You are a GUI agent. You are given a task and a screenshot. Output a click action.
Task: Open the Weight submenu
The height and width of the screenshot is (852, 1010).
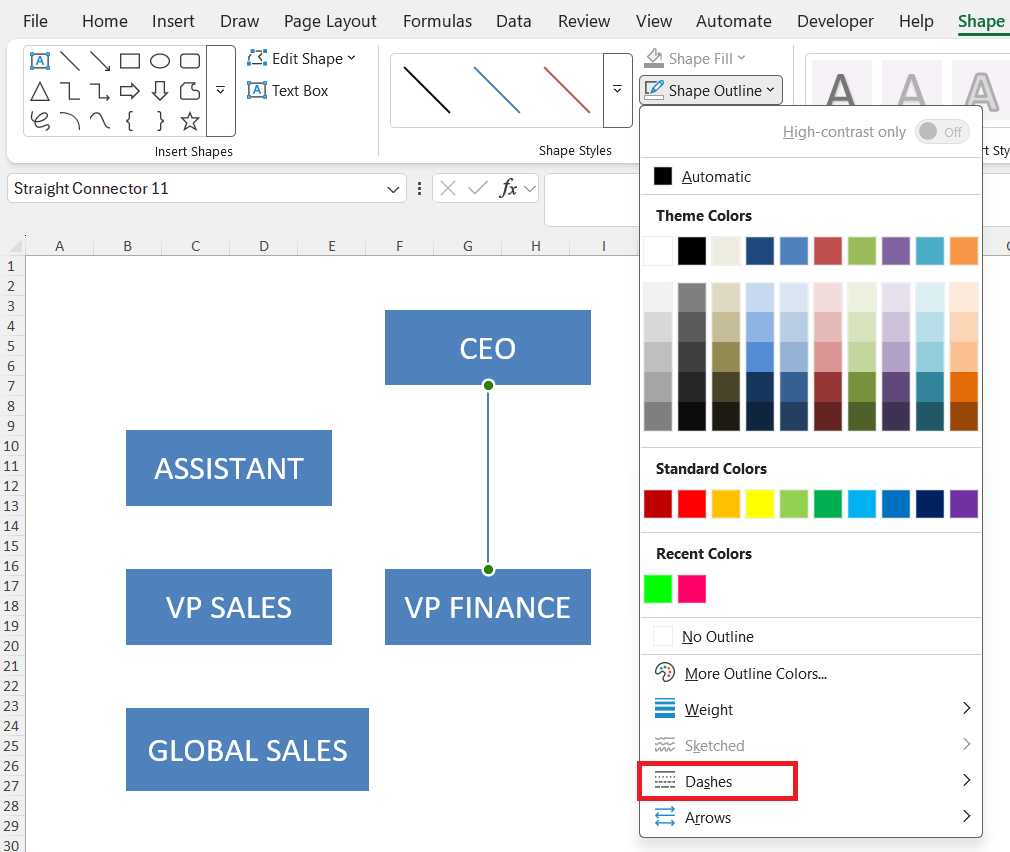tap(811, 709)
